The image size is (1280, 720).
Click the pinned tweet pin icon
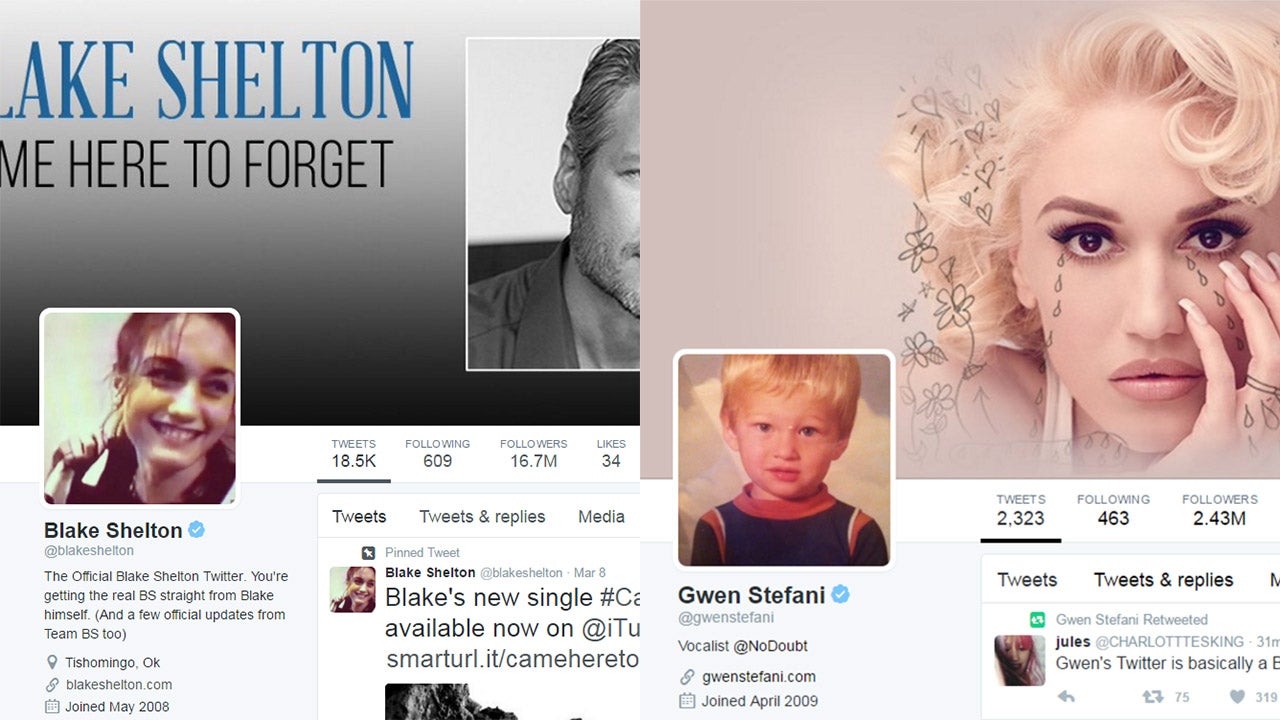(369, 552)
